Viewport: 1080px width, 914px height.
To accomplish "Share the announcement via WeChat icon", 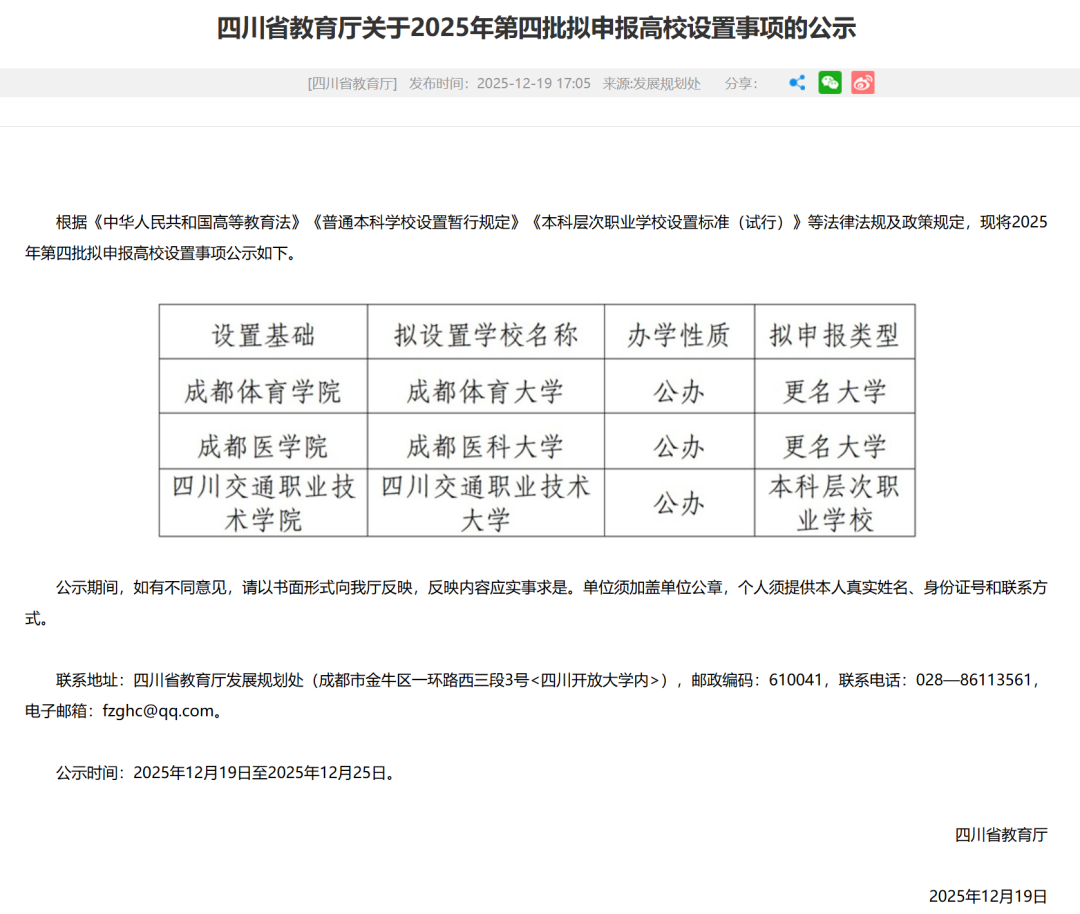I will (829, 83).
